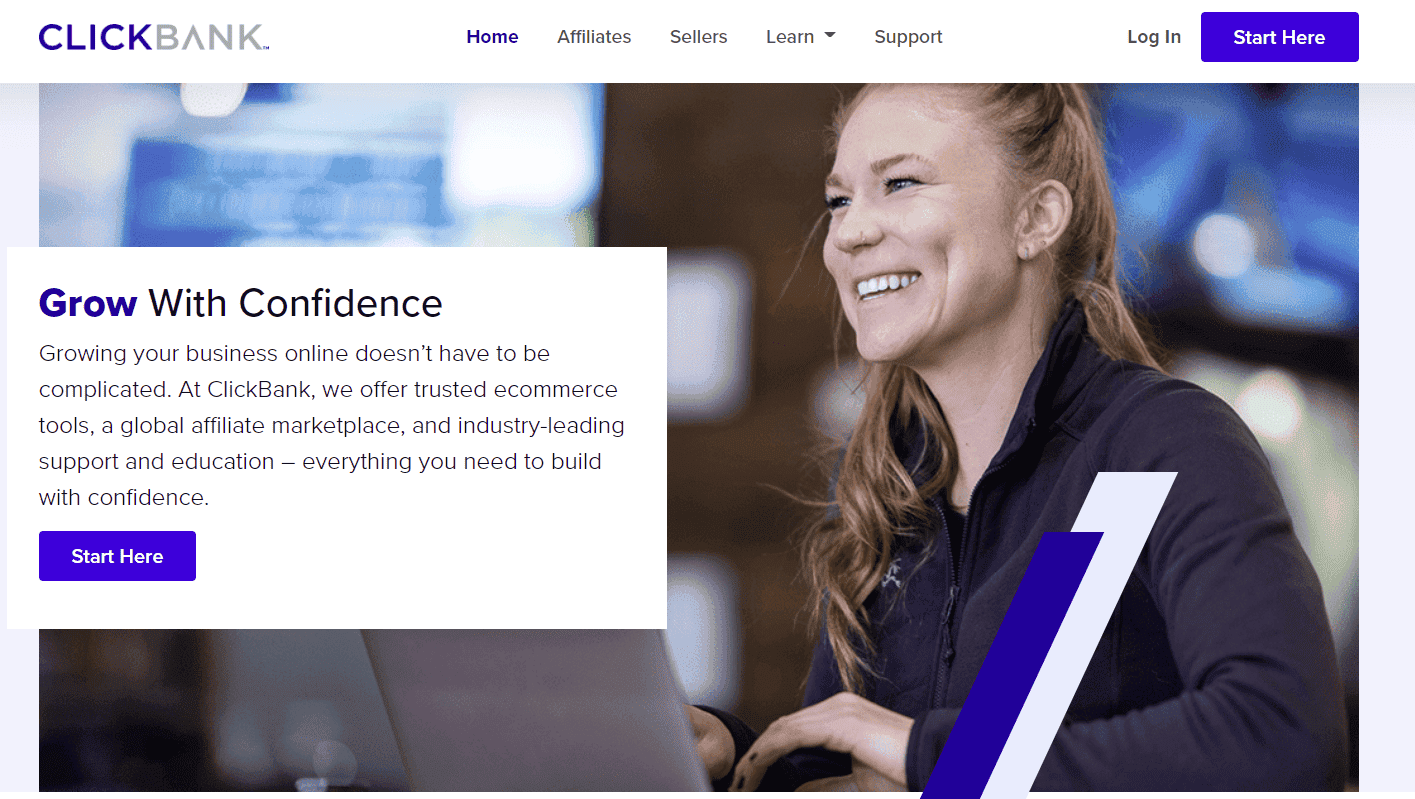This screenshot has width=1415, height=799.
Task: Click the hero paragraph about growing your business
Action: click(x=331, y=425)
